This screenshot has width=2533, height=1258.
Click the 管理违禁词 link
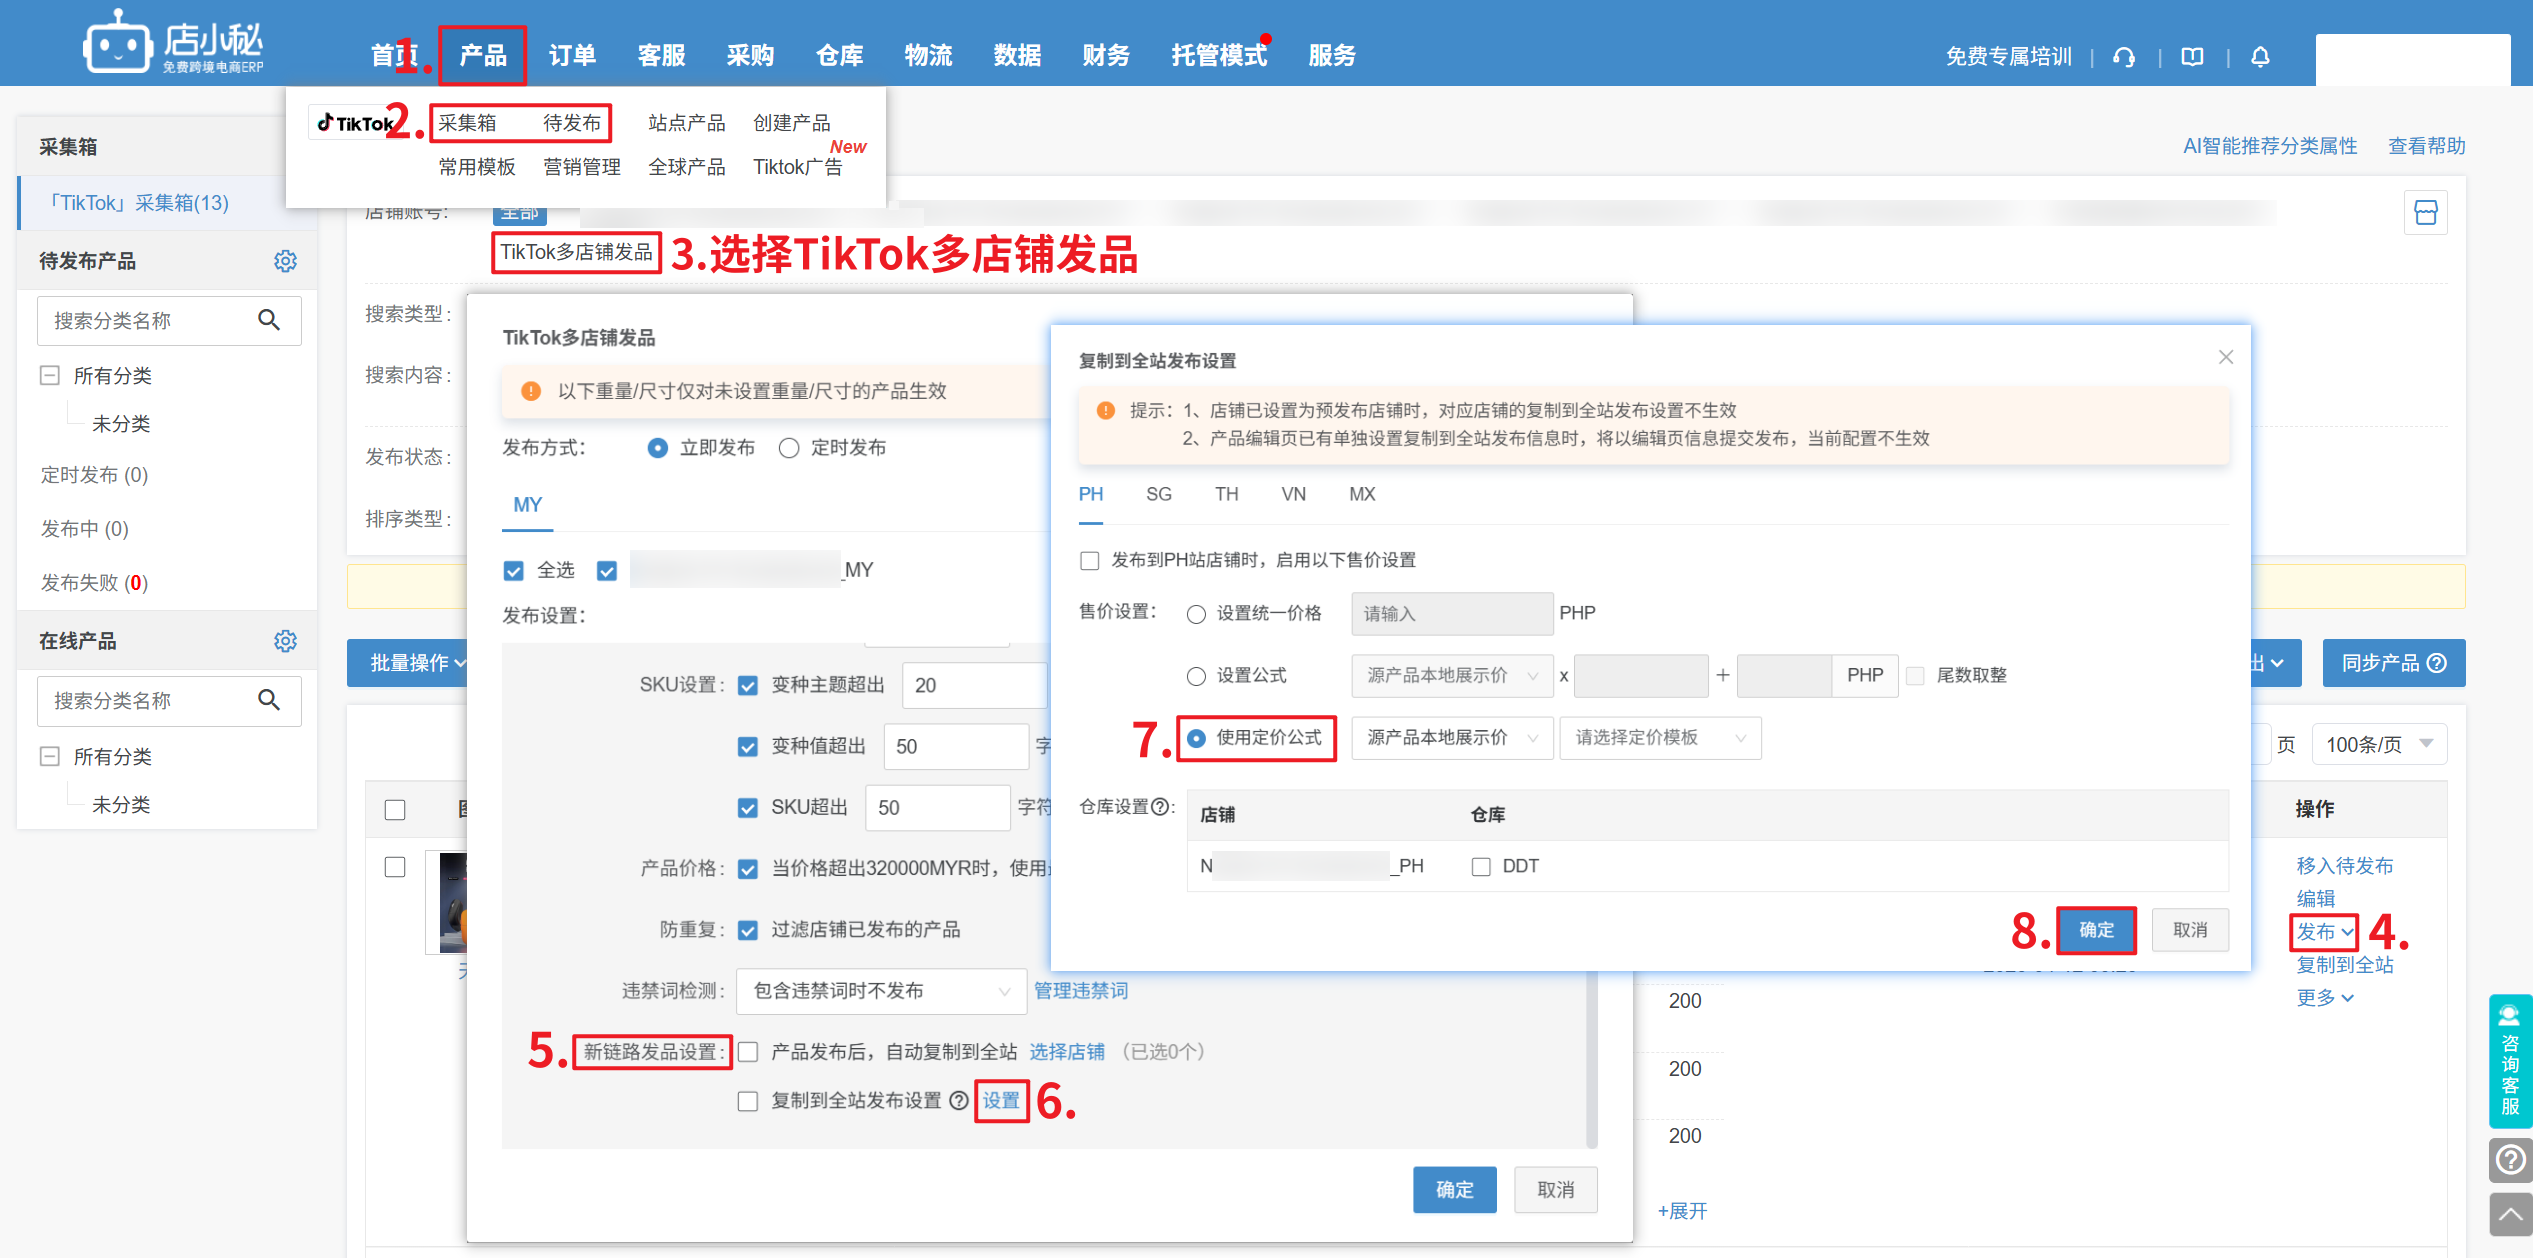tap(1080, 991)
